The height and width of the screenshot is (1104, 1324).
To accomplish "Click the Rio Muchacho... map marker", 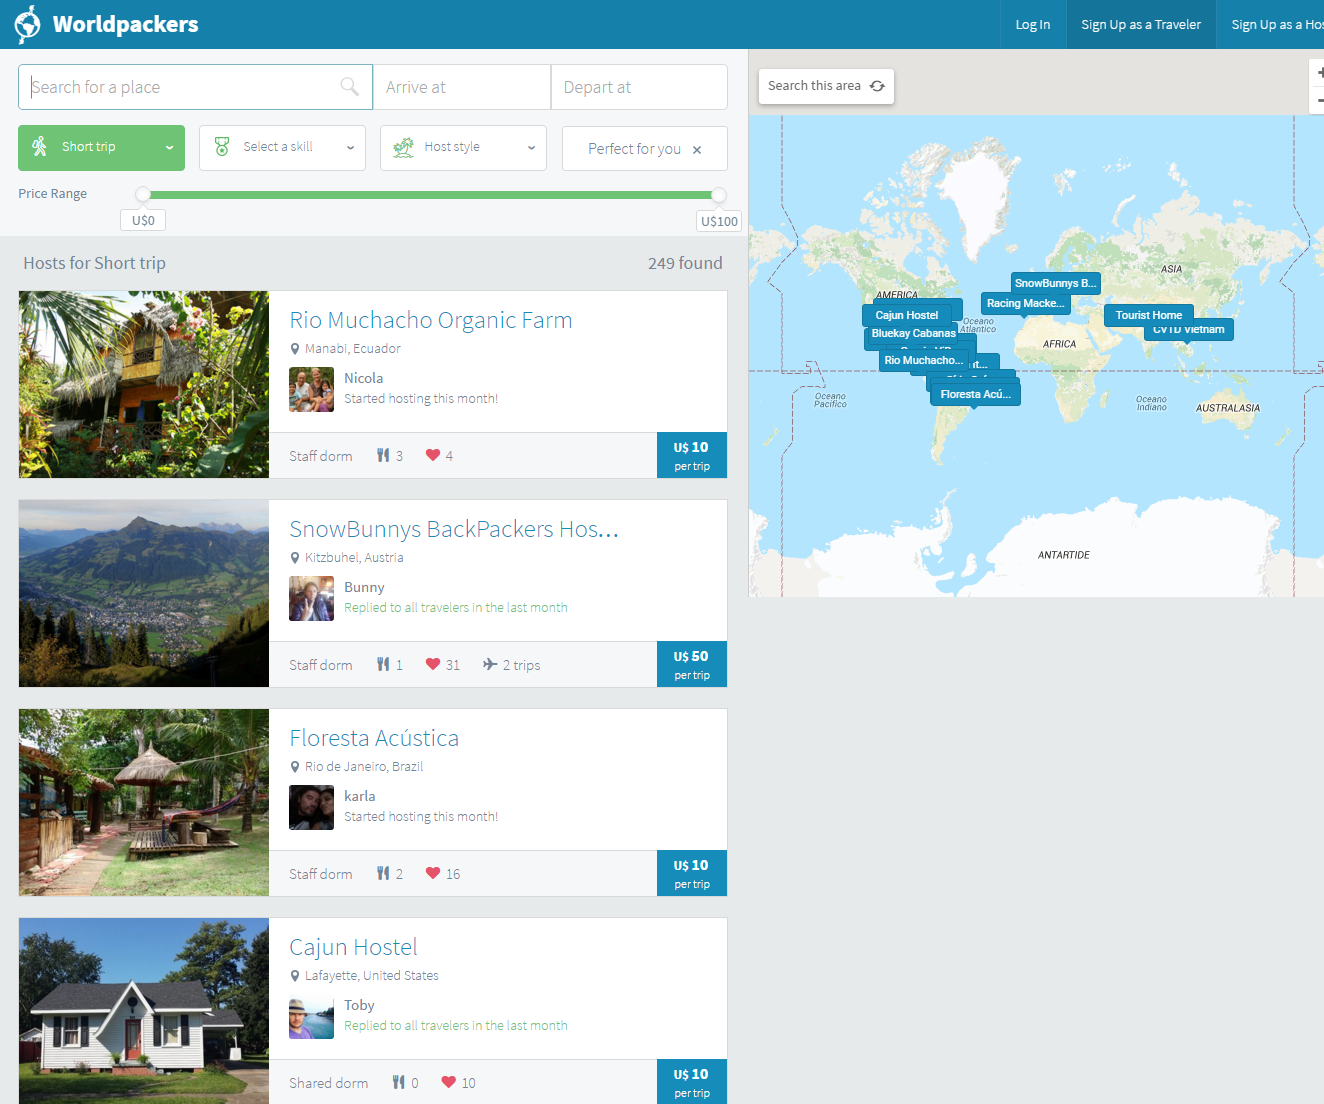I will coord(923,360).
